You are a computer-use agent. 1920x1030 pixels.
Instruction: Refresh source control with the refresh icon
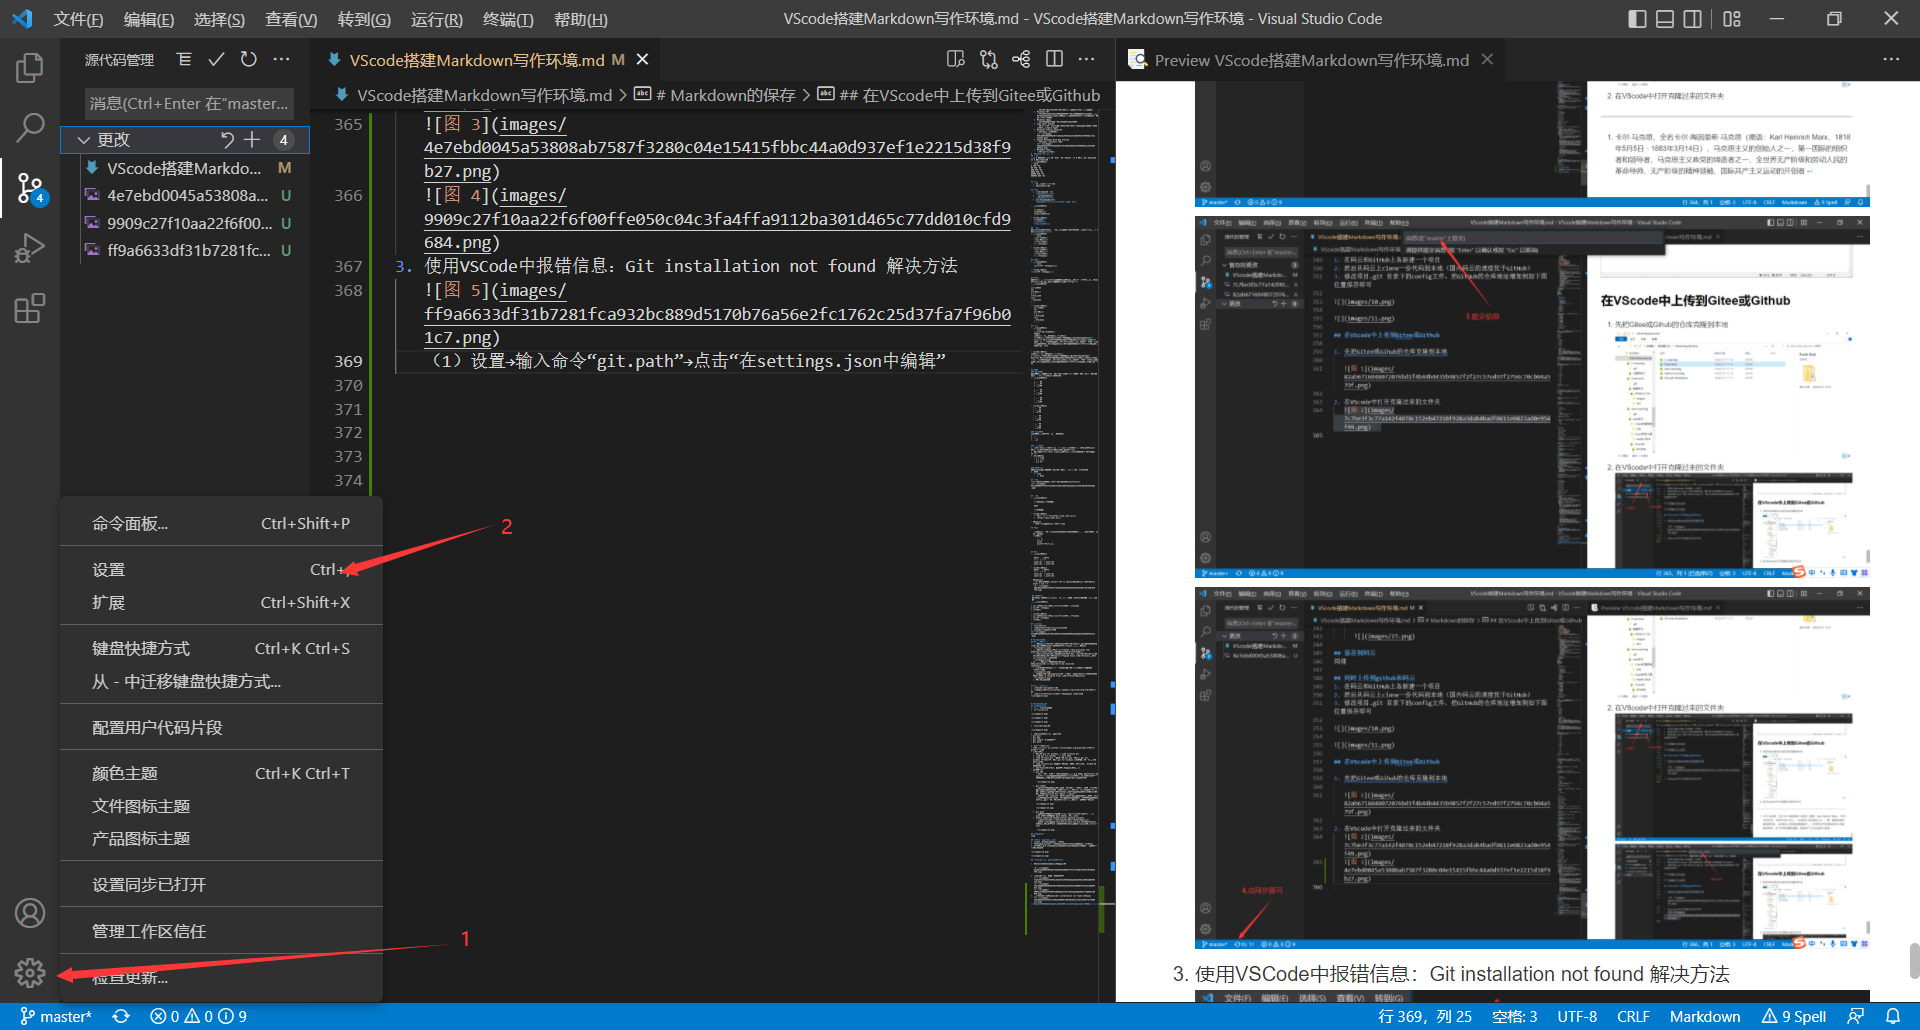click(249, 60)
